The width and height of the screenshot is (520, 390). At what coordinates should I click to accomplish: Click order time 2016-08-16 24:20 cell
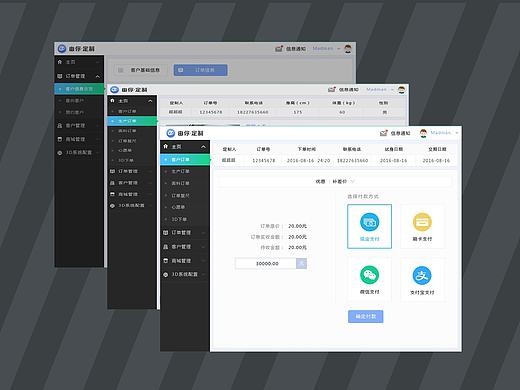click(308, 160)
